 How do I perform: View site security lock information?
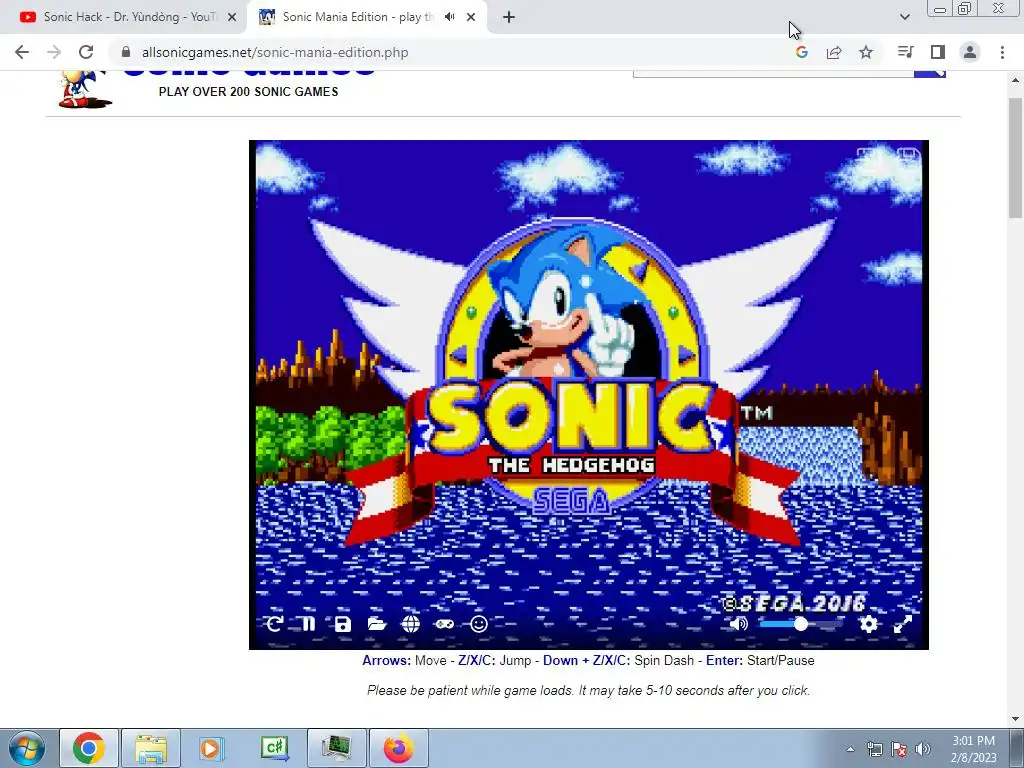click(126, 52)
